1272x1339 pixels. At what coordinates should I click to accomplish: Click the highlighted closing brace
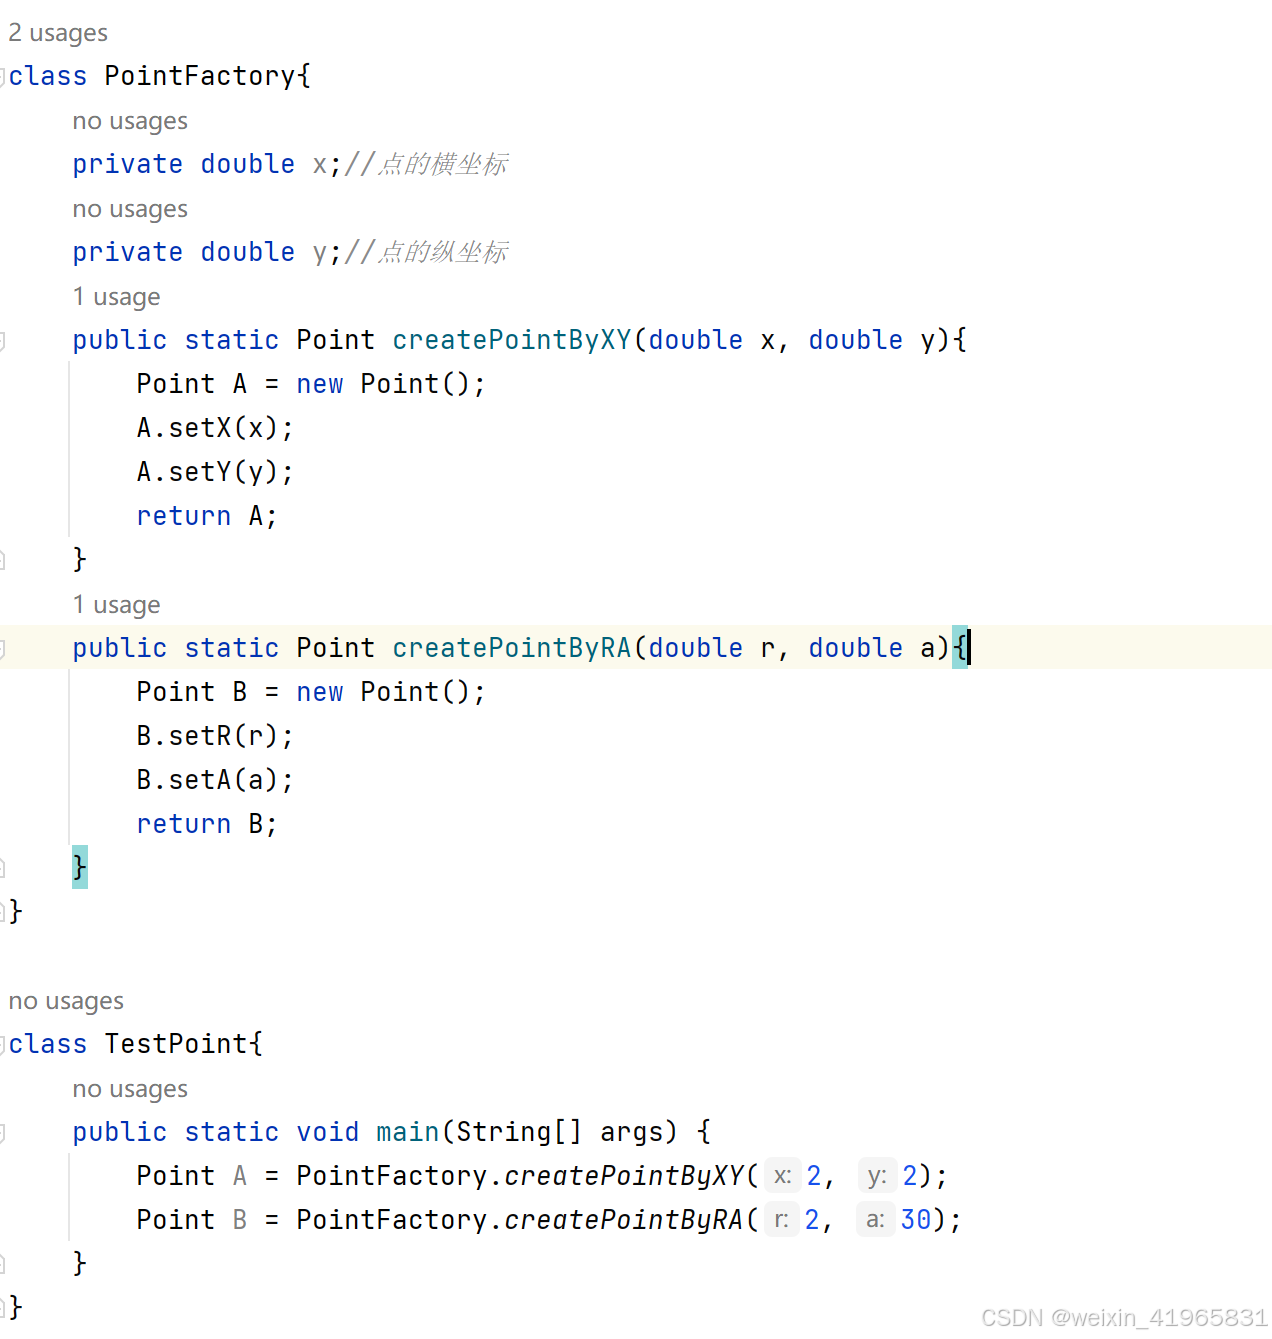point(79,867)
